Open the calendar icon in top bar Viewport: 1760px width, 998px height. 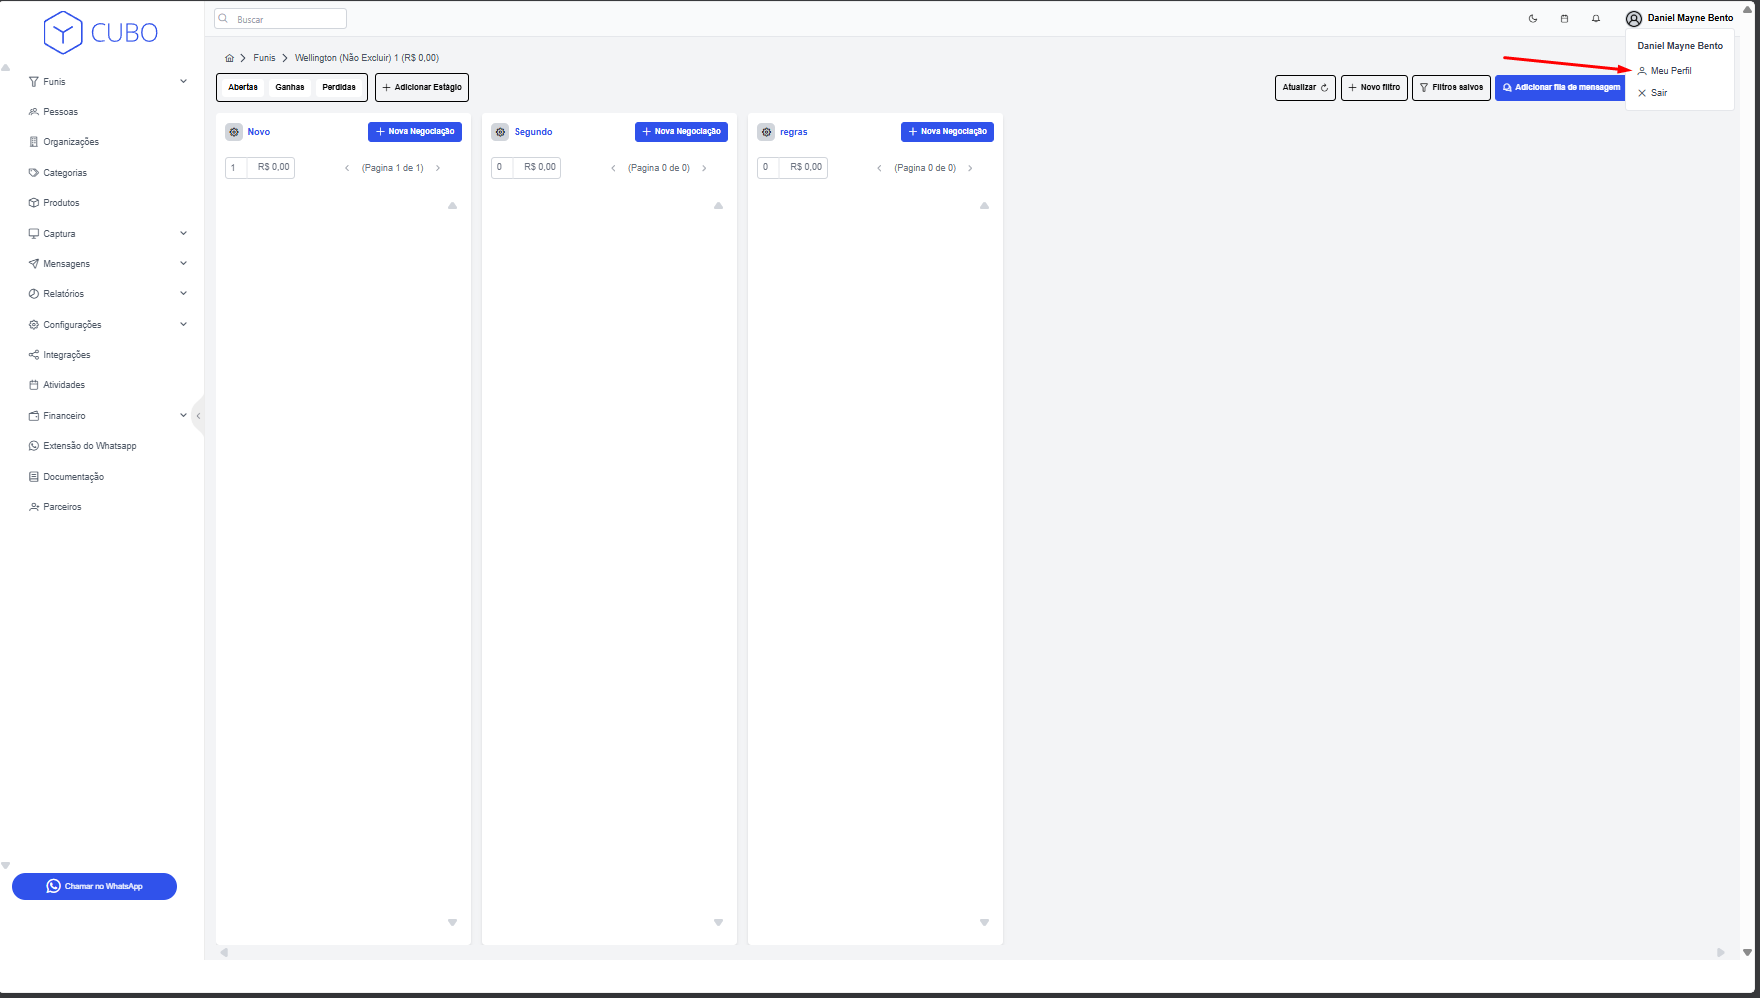(x=1564, y=19)
